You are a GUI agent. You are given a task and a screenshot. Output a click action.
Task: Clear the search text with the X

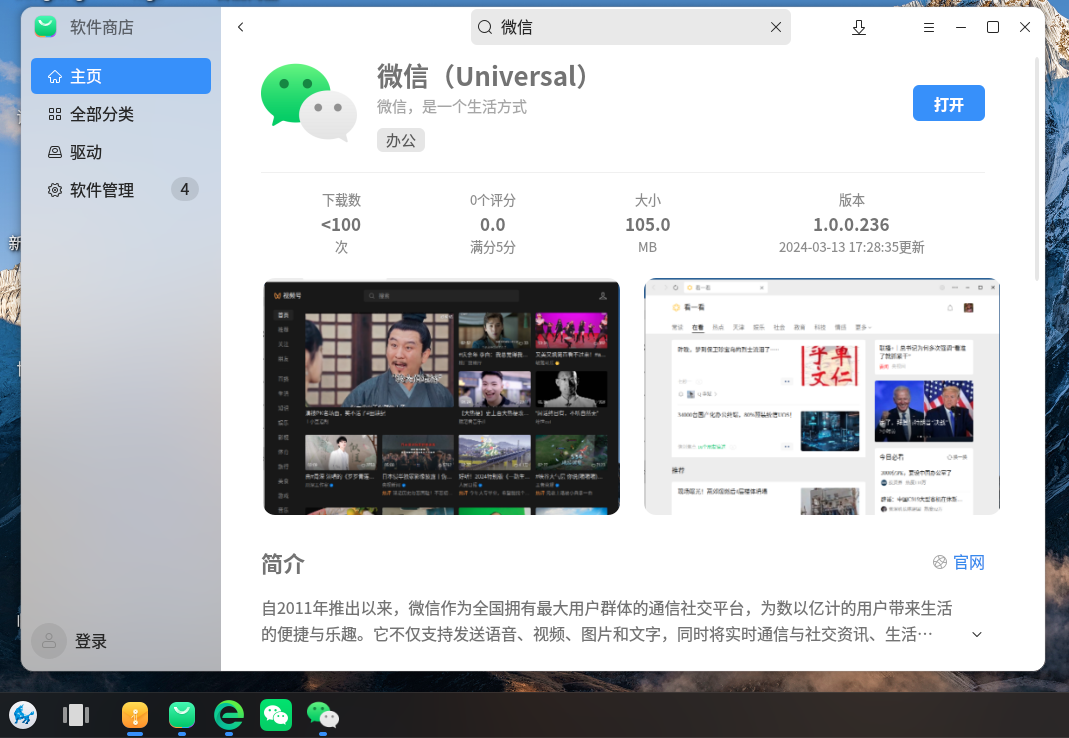click(x=776, y=28)
